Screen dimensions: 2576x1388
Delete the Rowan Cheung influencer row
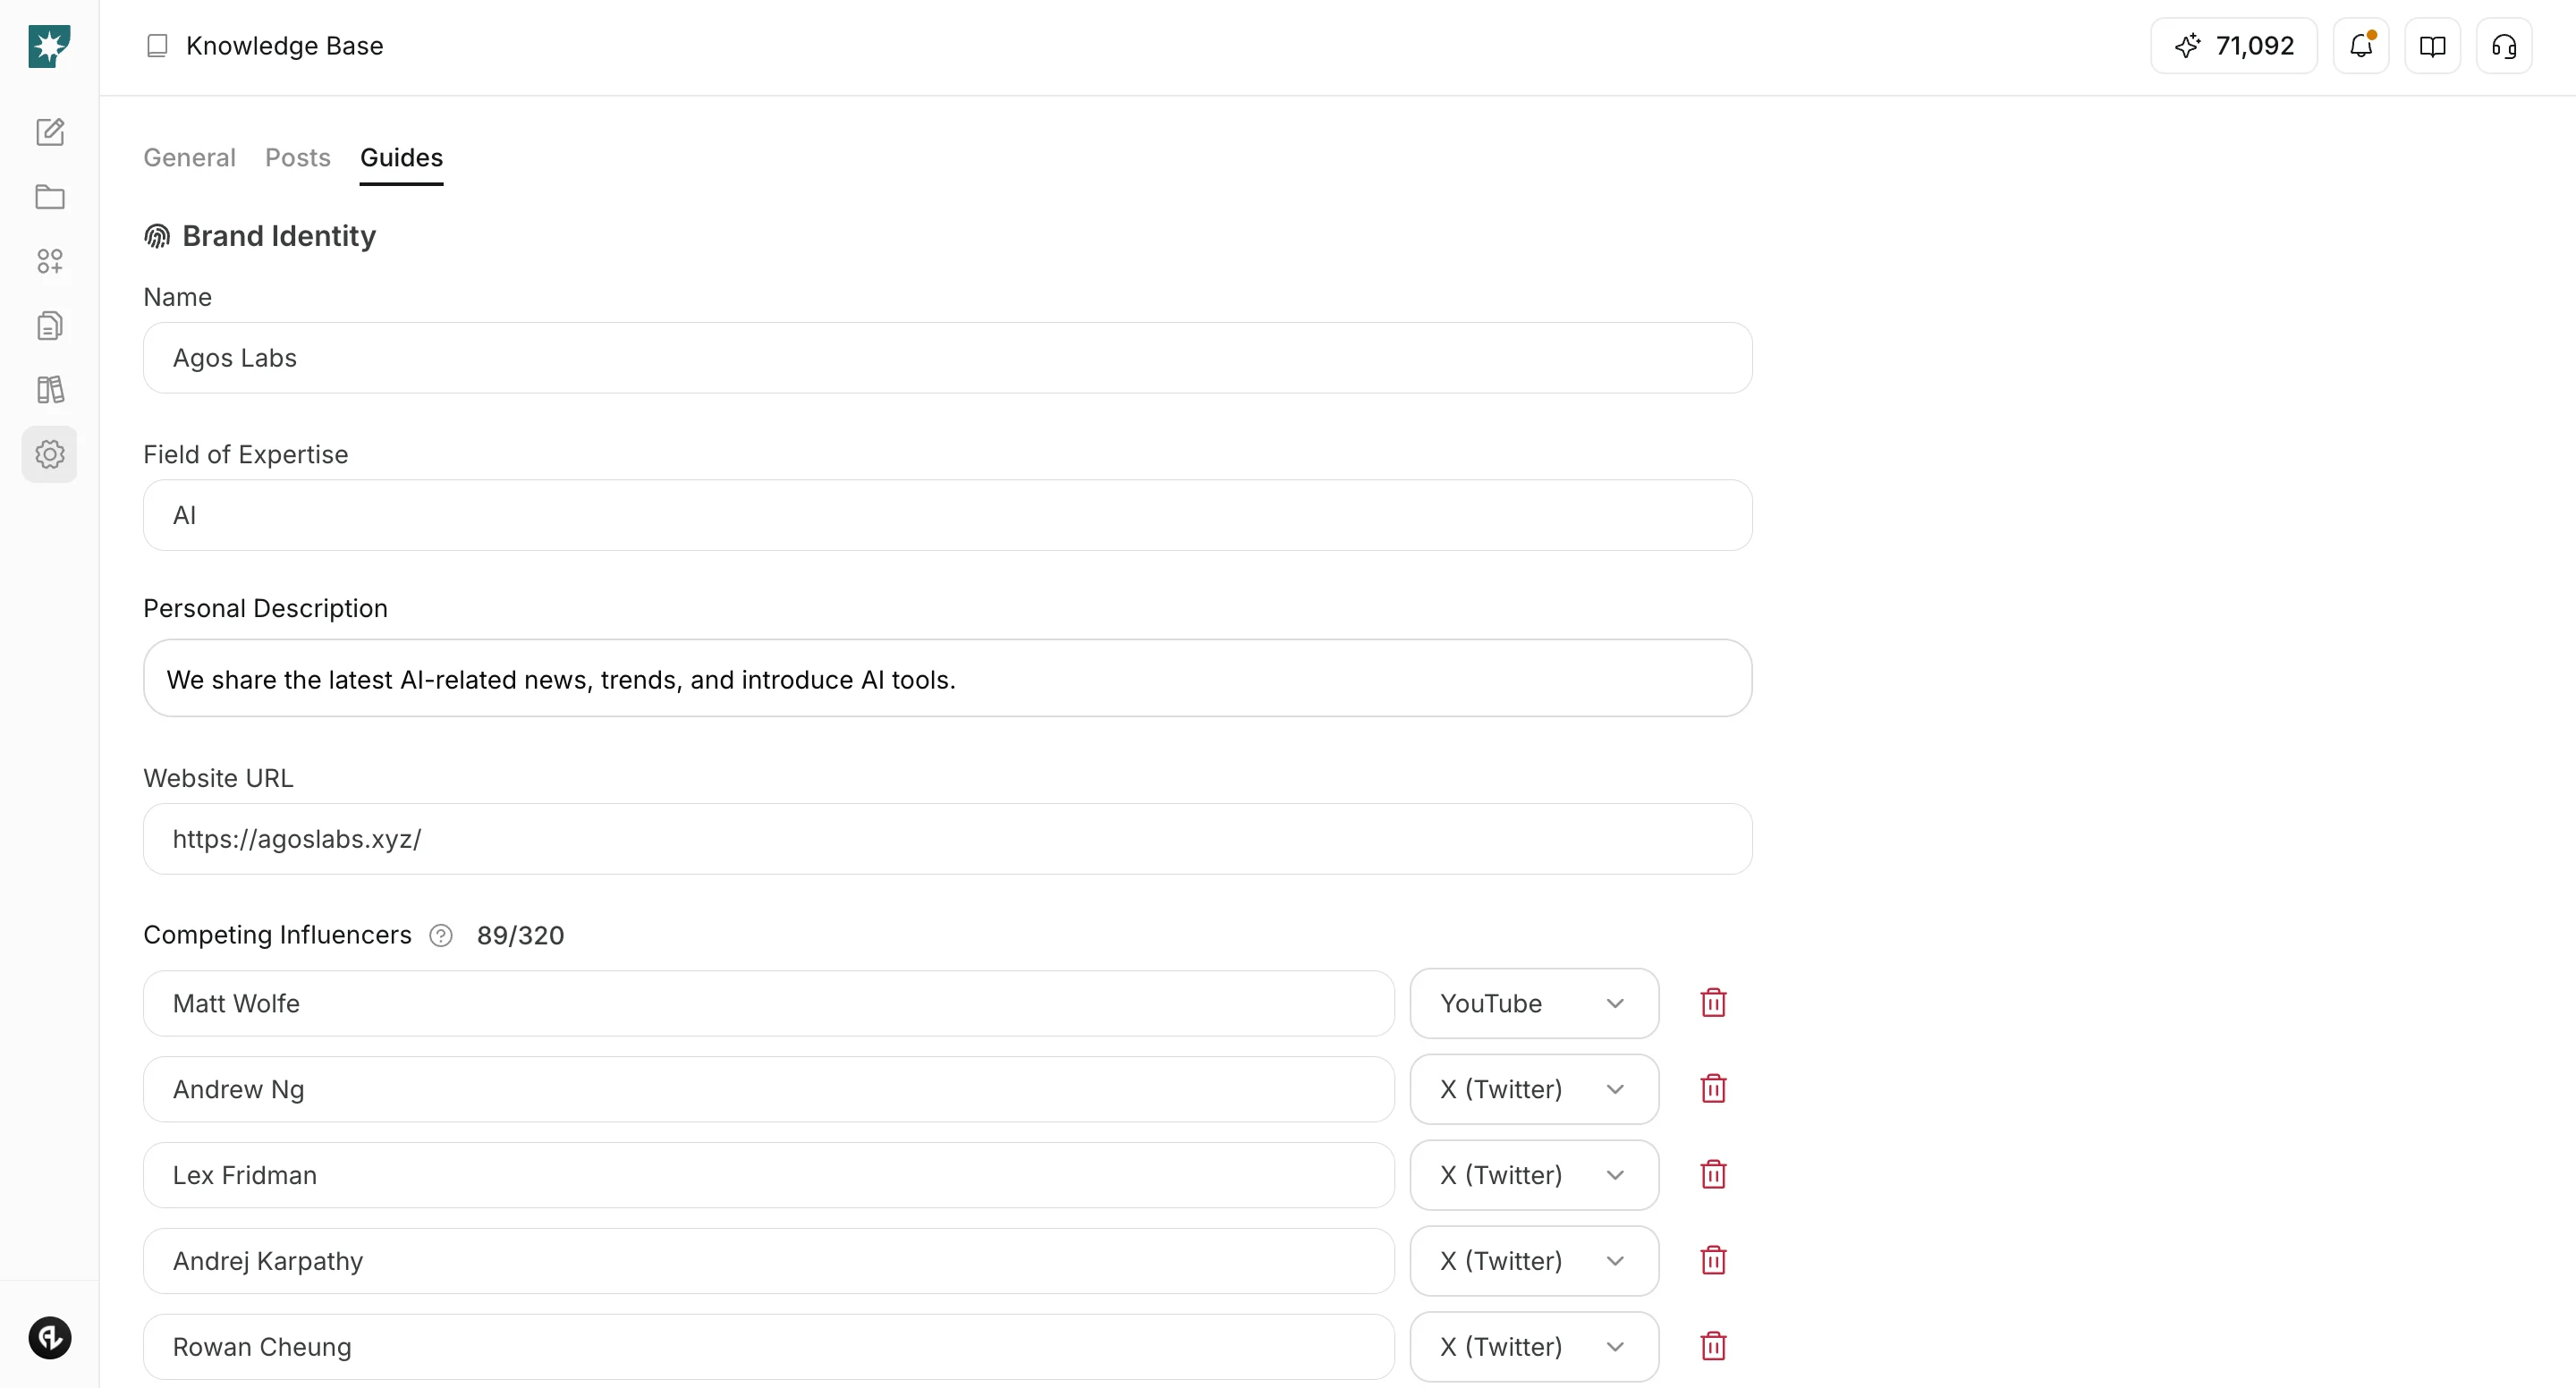1713,1347
